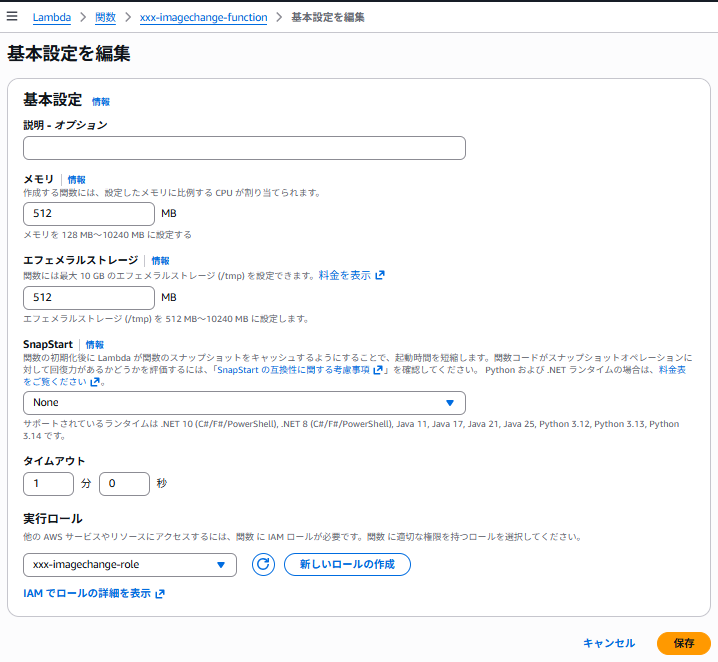Click the エフェメラルストレージ value field
The width and height of the screenshot is (718, 662).
pos(89,298)
